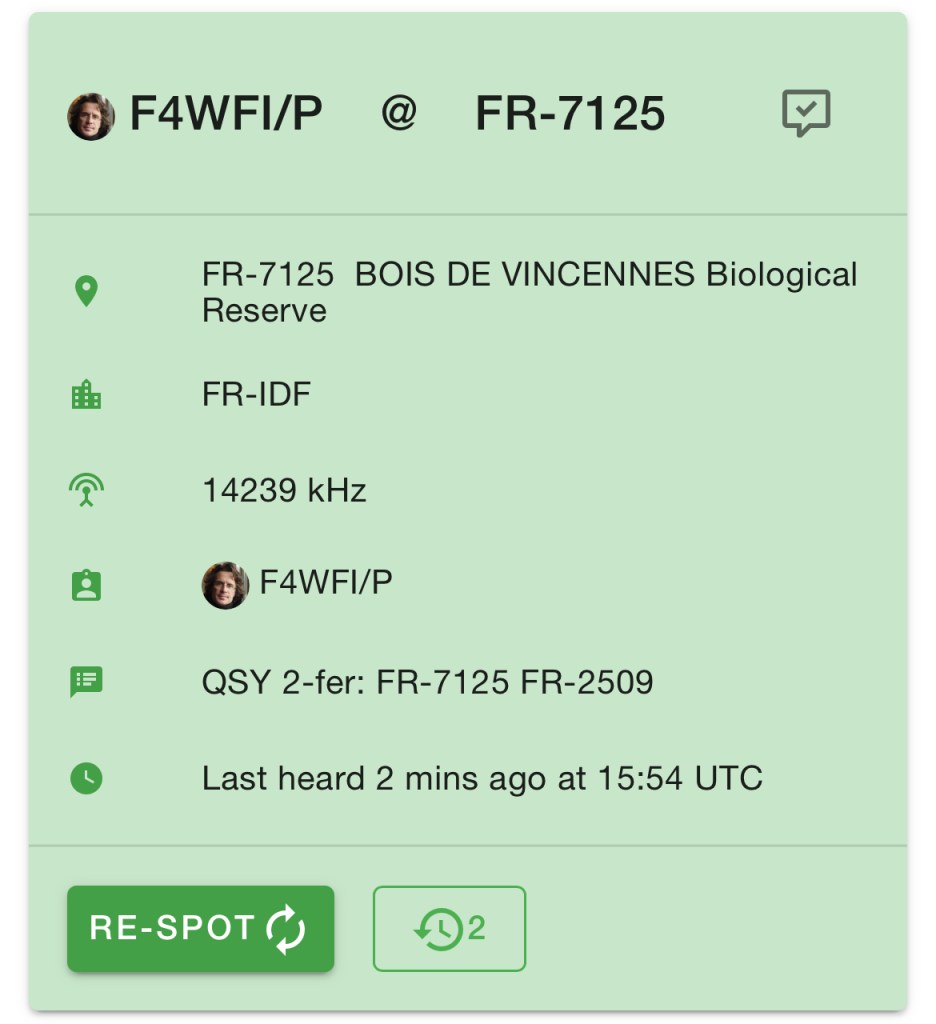Select the BOIS DE VINCENNES Biological Reserve text
This screenshot has height=1024, width=936.
529,292
